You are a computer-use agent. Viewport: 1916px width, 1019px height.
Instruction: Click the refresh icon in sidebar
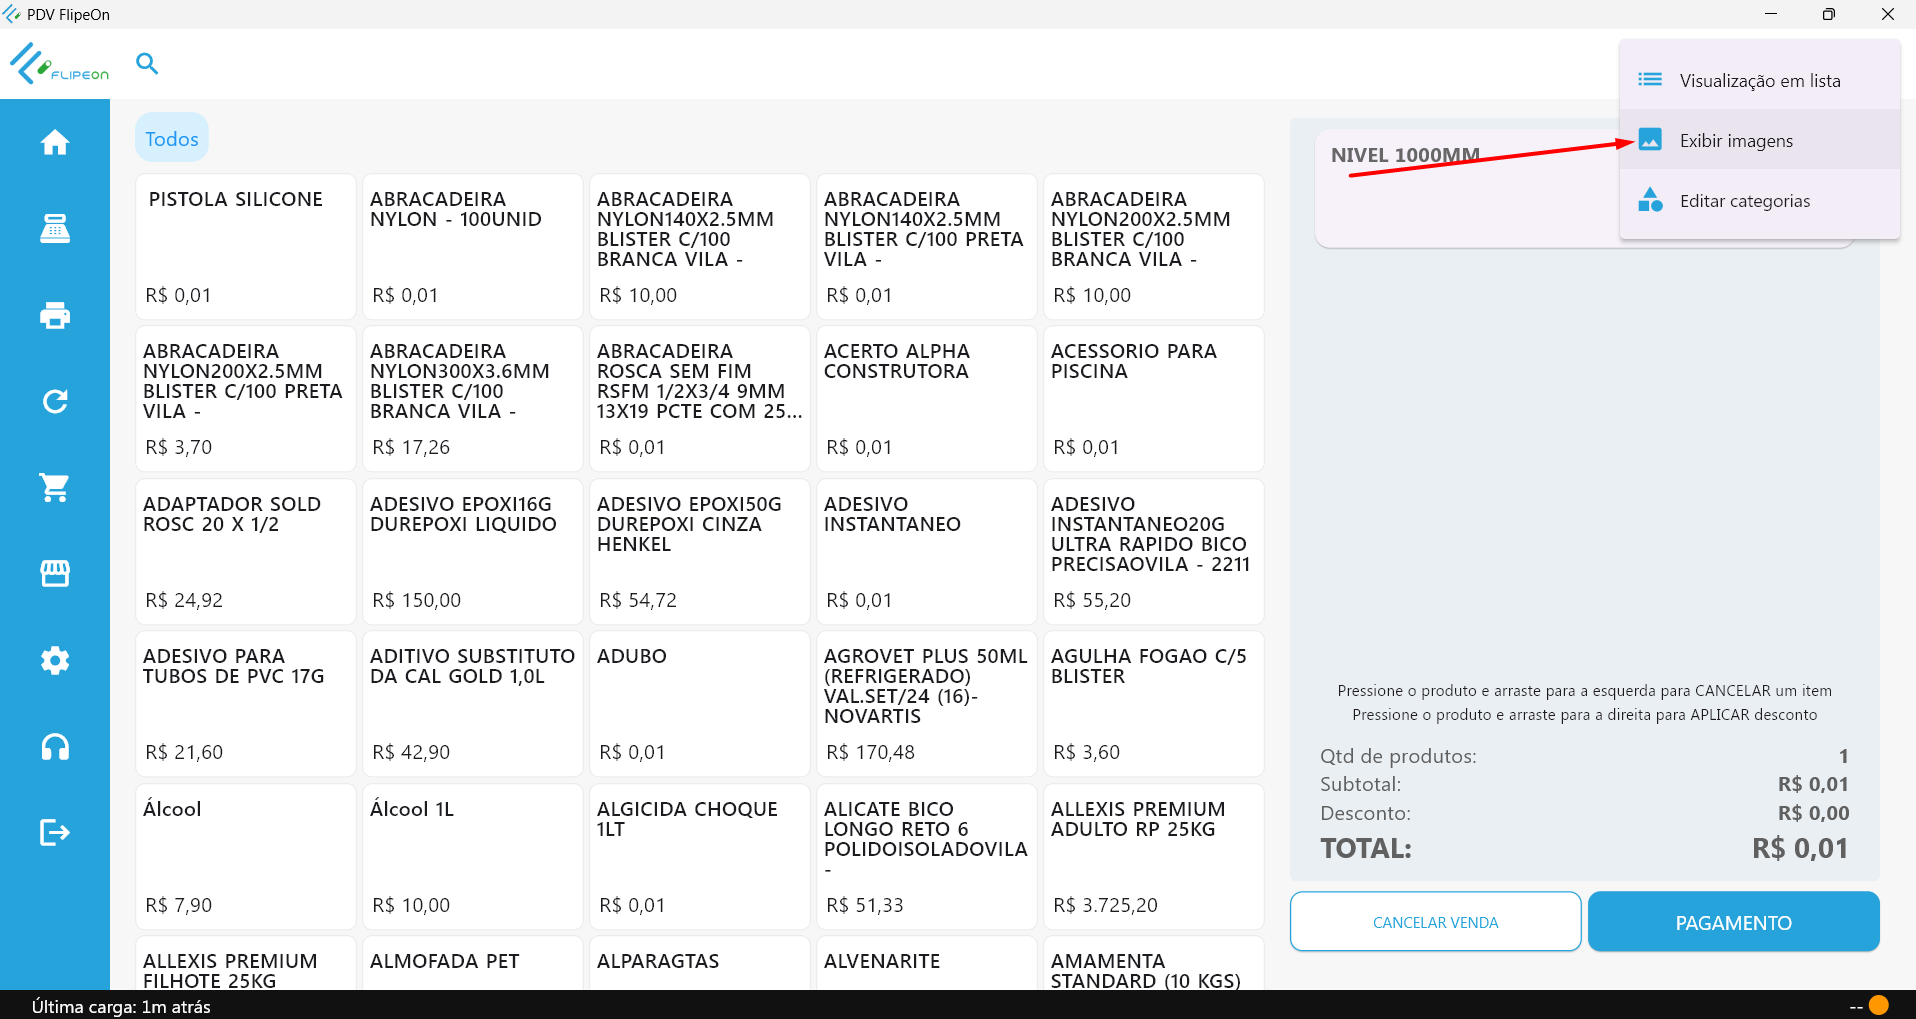coord(55,402)
